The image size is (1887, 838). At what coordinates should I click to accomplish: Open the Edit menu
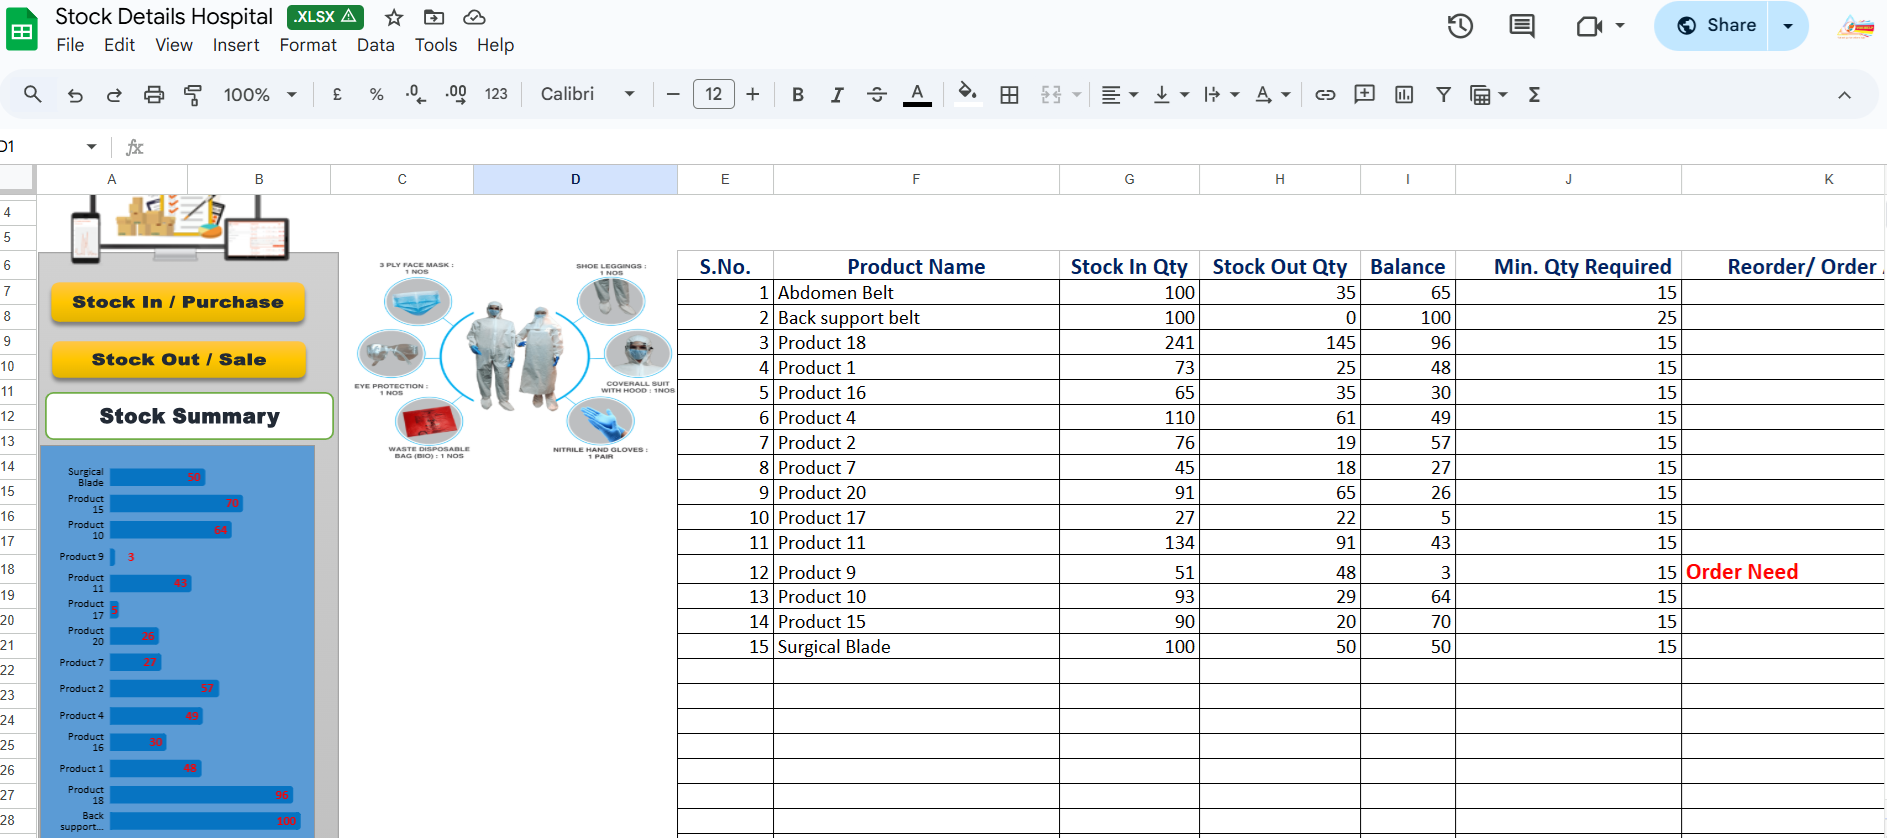click(x=119, y=45)
